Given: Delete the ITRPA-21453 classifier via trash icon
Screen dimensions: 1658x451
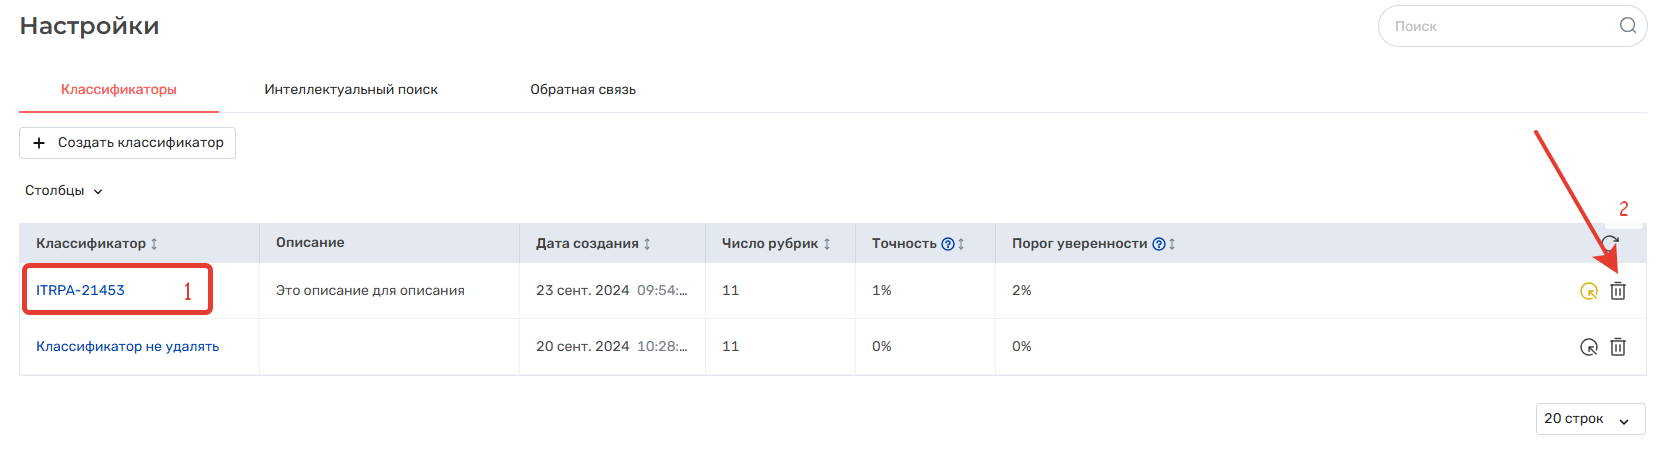Looking at the screenshot, I should 1618,291.
